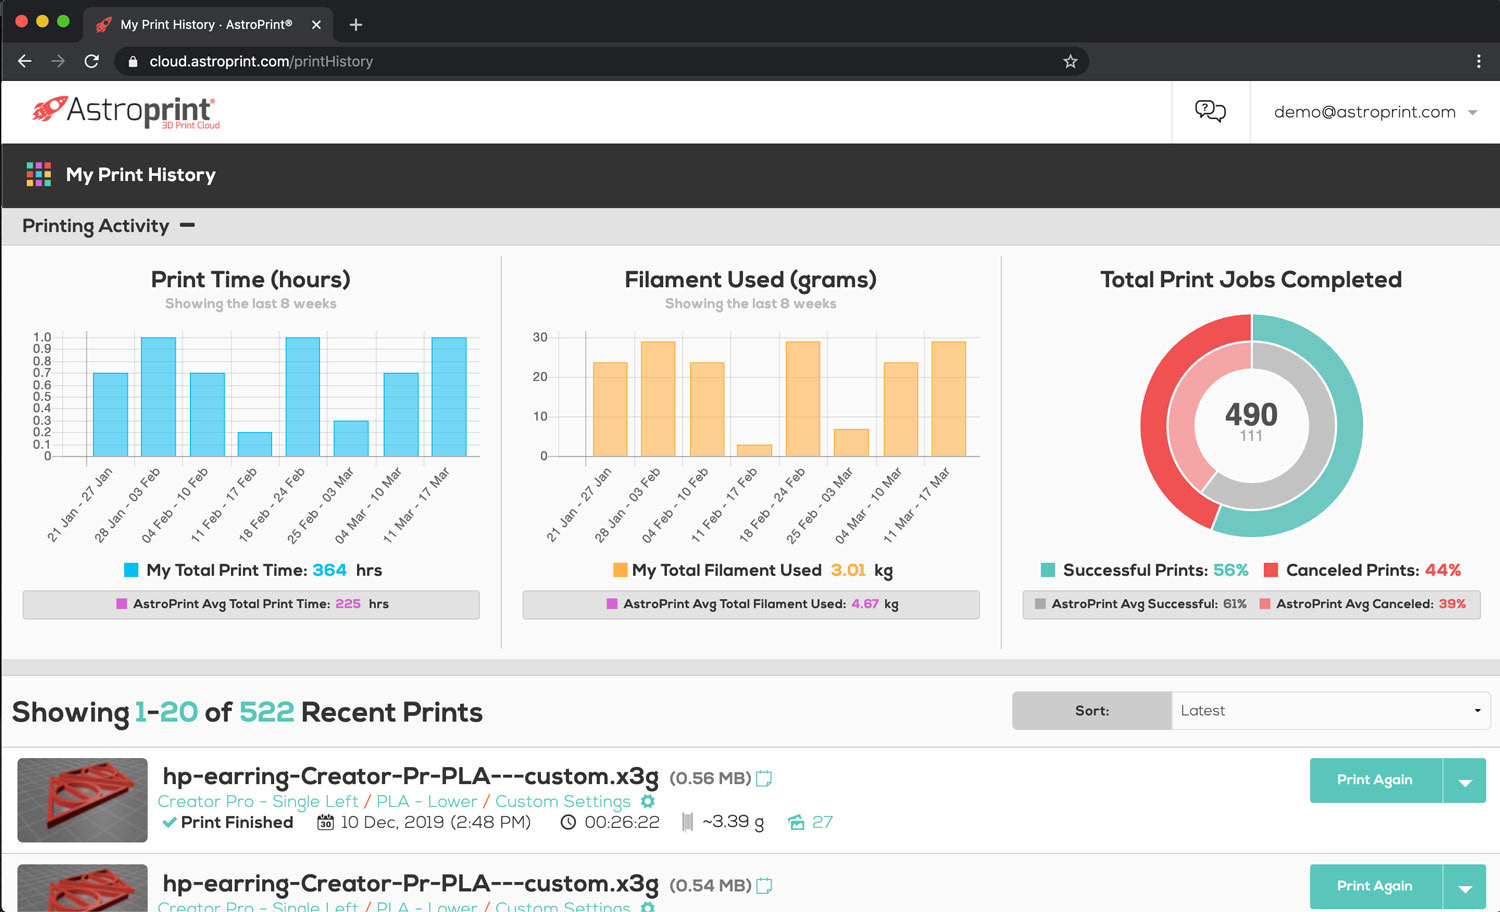Click the 490 donut chart center

1251,415
